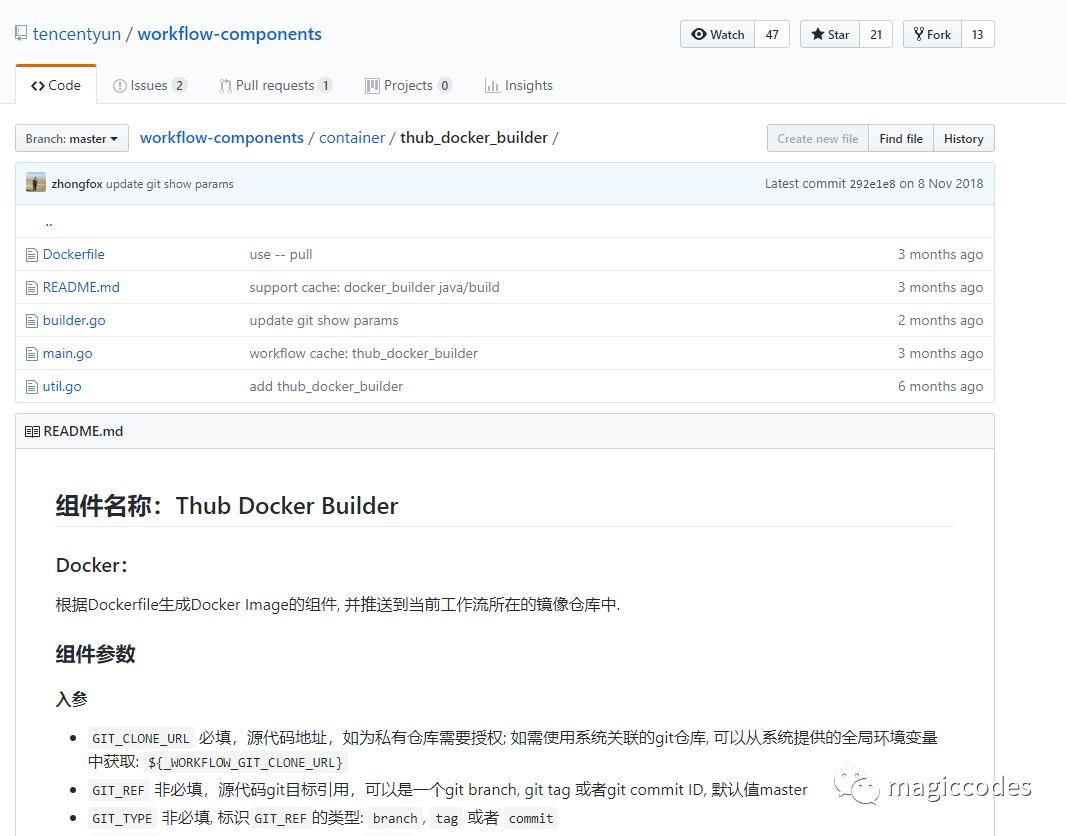
Task: Open the workflow-components repository title link
Action: (x=229, y=34)
